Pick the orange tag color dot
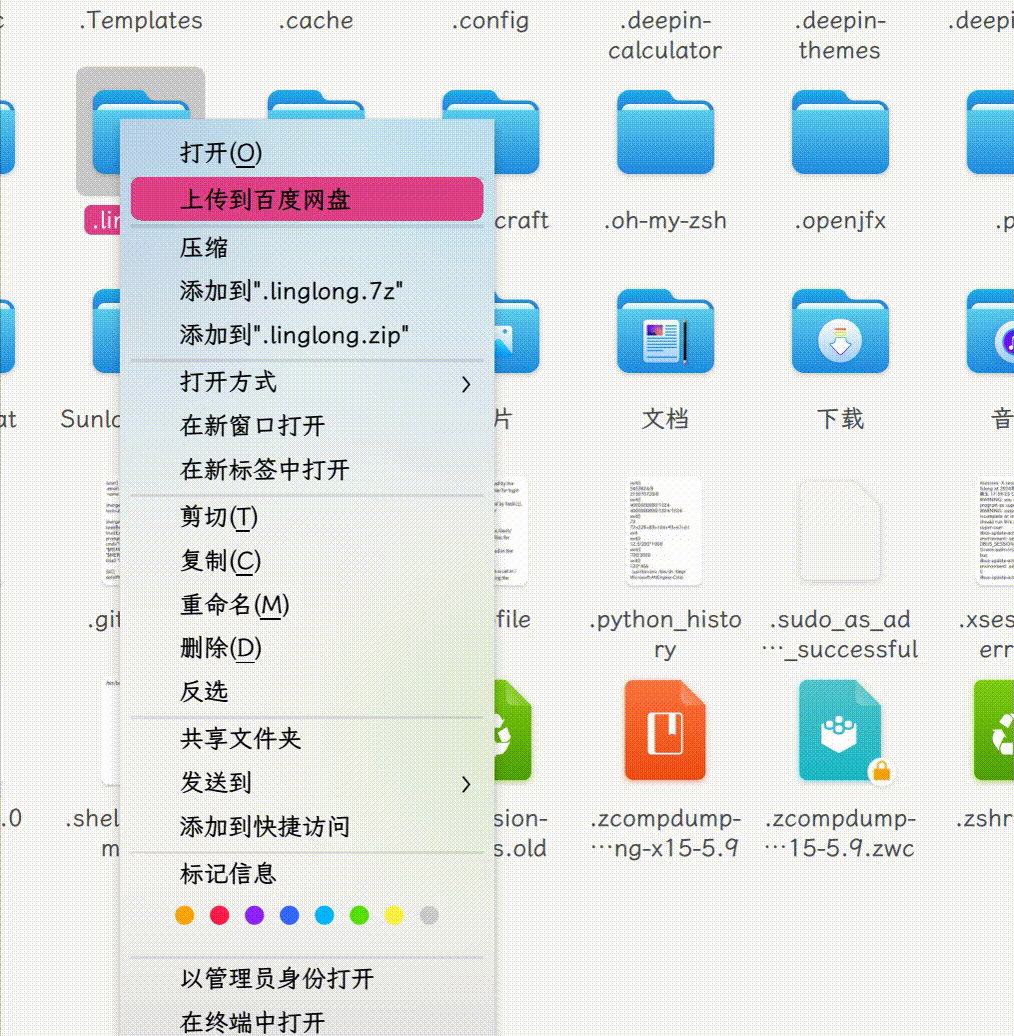 (x=184, y=915)
